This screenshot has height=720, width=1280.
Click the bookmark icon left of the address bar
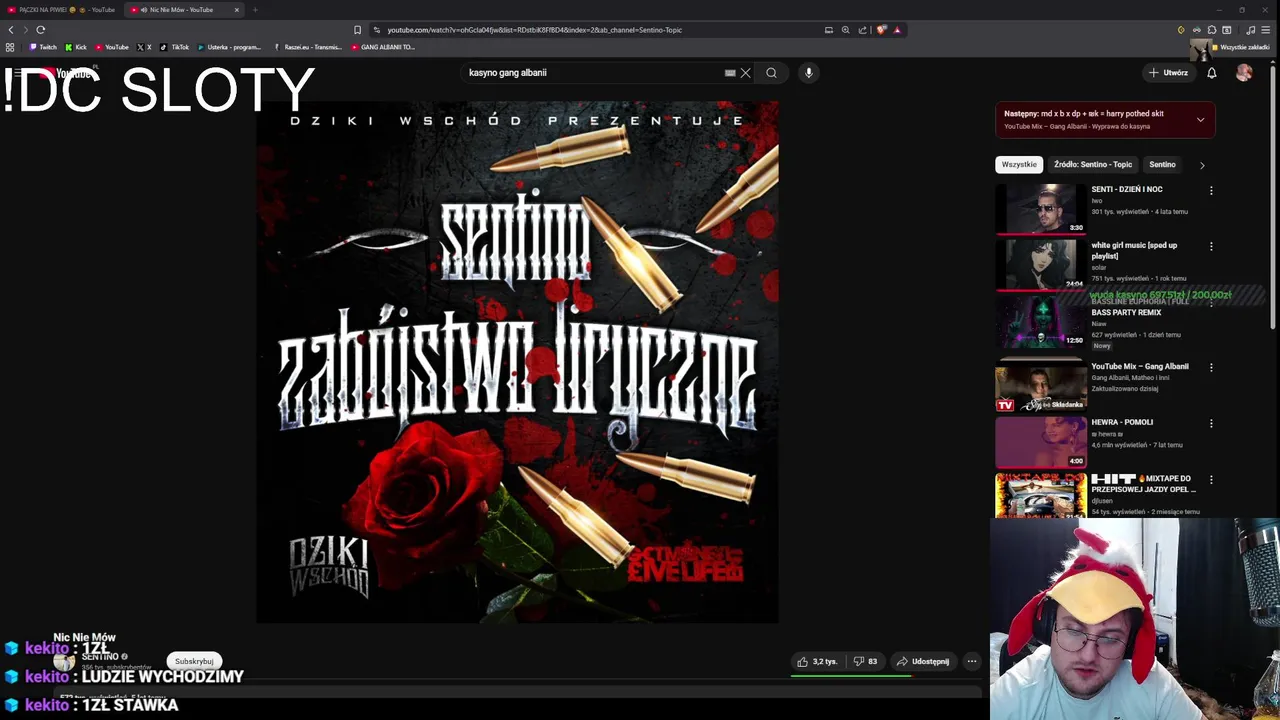click(x=357, y=30)
